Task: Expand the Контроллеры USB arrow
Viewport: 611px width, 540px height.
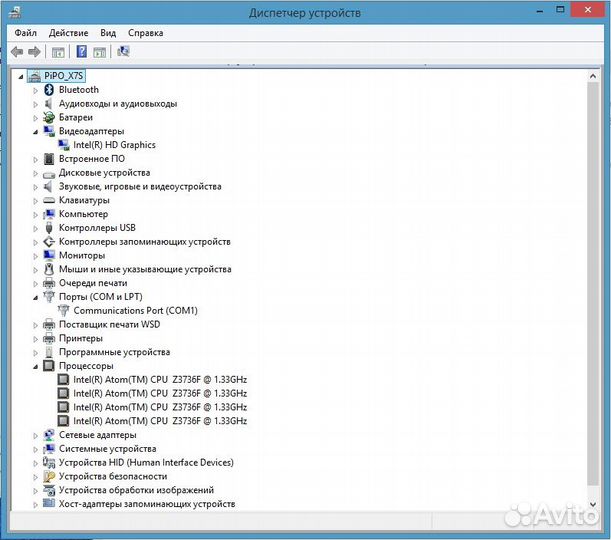Action: (x=35, y=228)
